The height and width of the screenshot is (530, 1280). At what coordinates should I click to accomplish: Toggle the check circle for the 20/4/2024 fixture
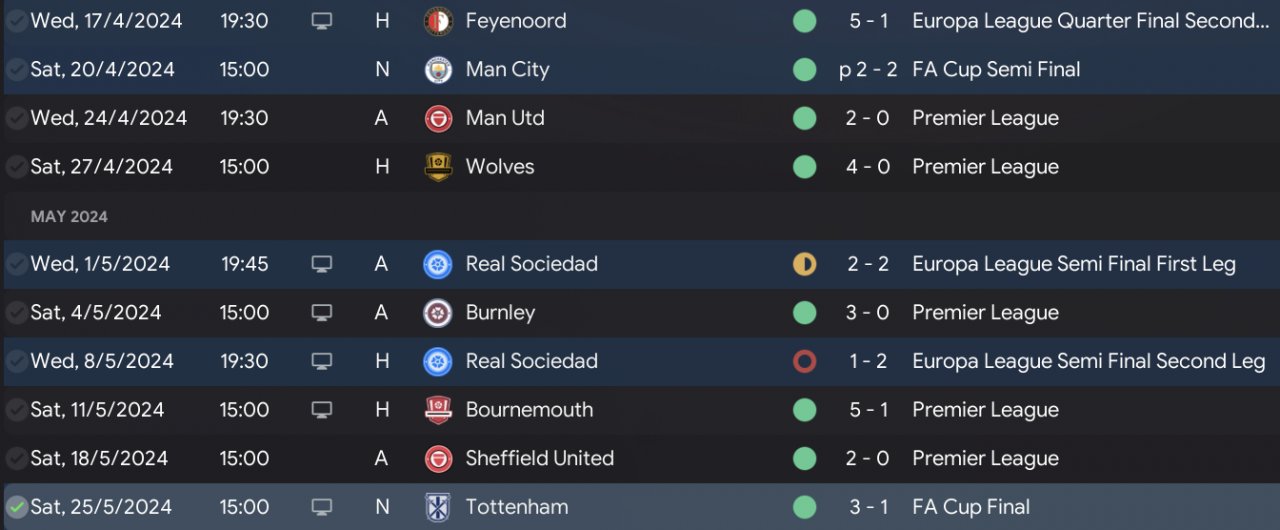16,70
